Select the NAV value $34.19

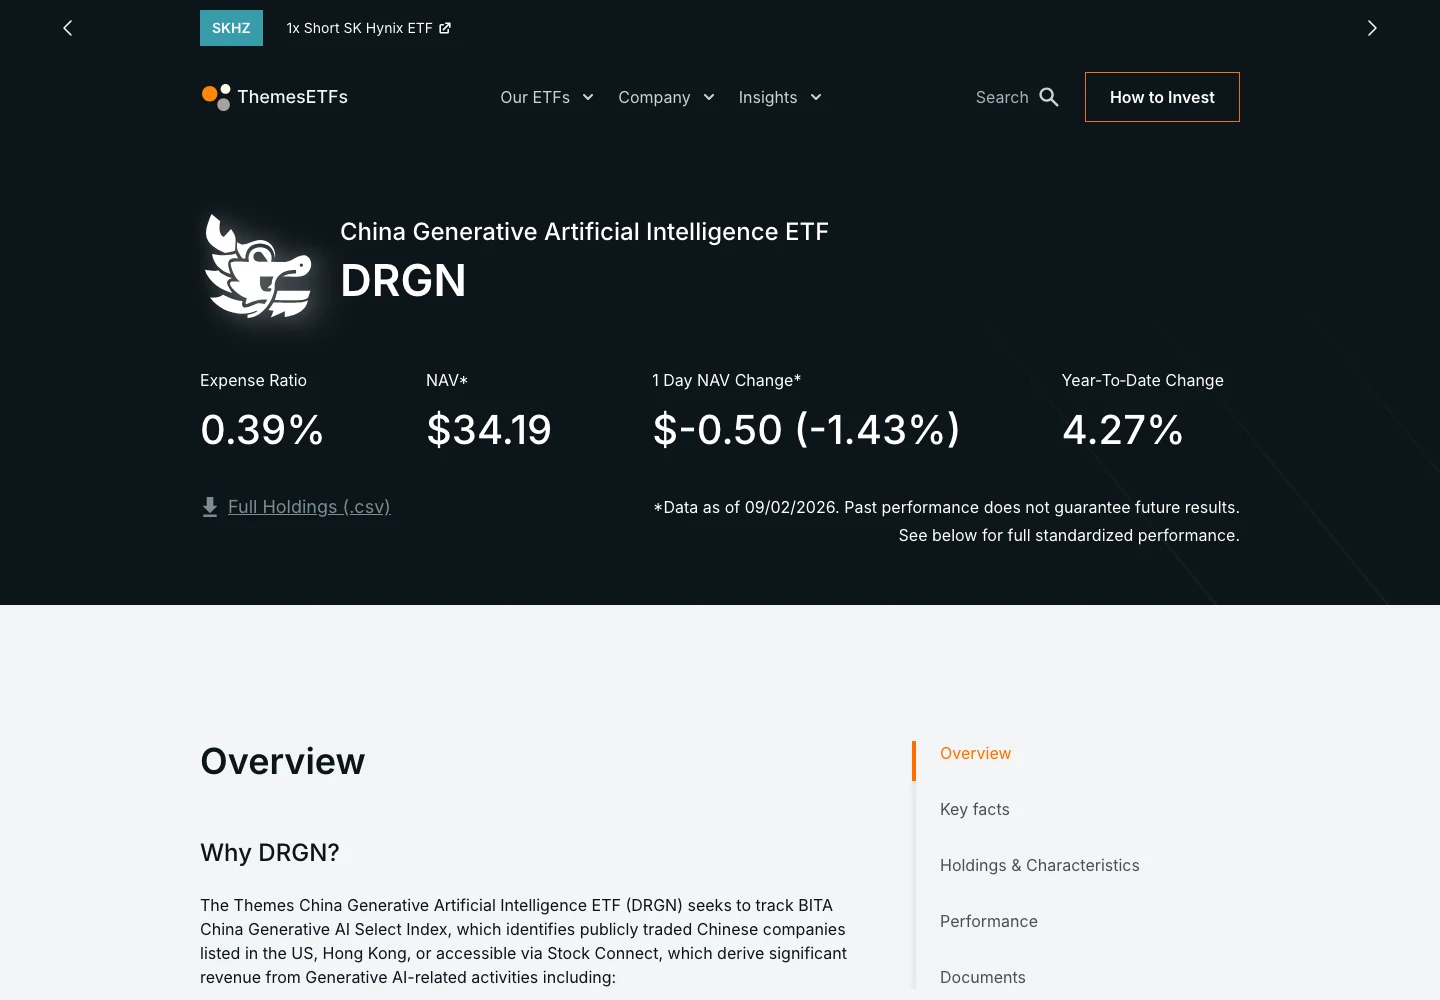(x=489, y=430)
